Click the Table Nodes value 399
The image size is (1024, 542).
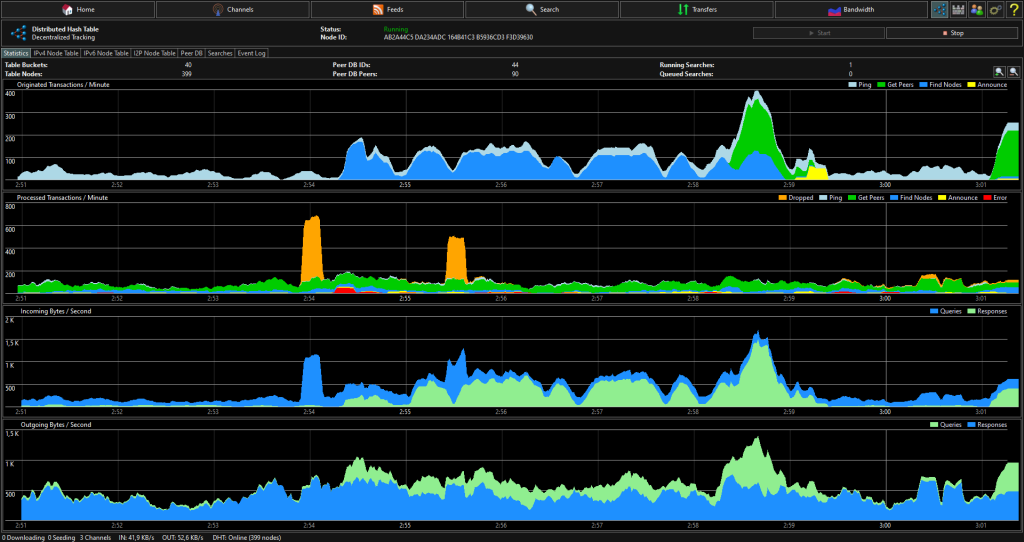click(x=187, y=74)
